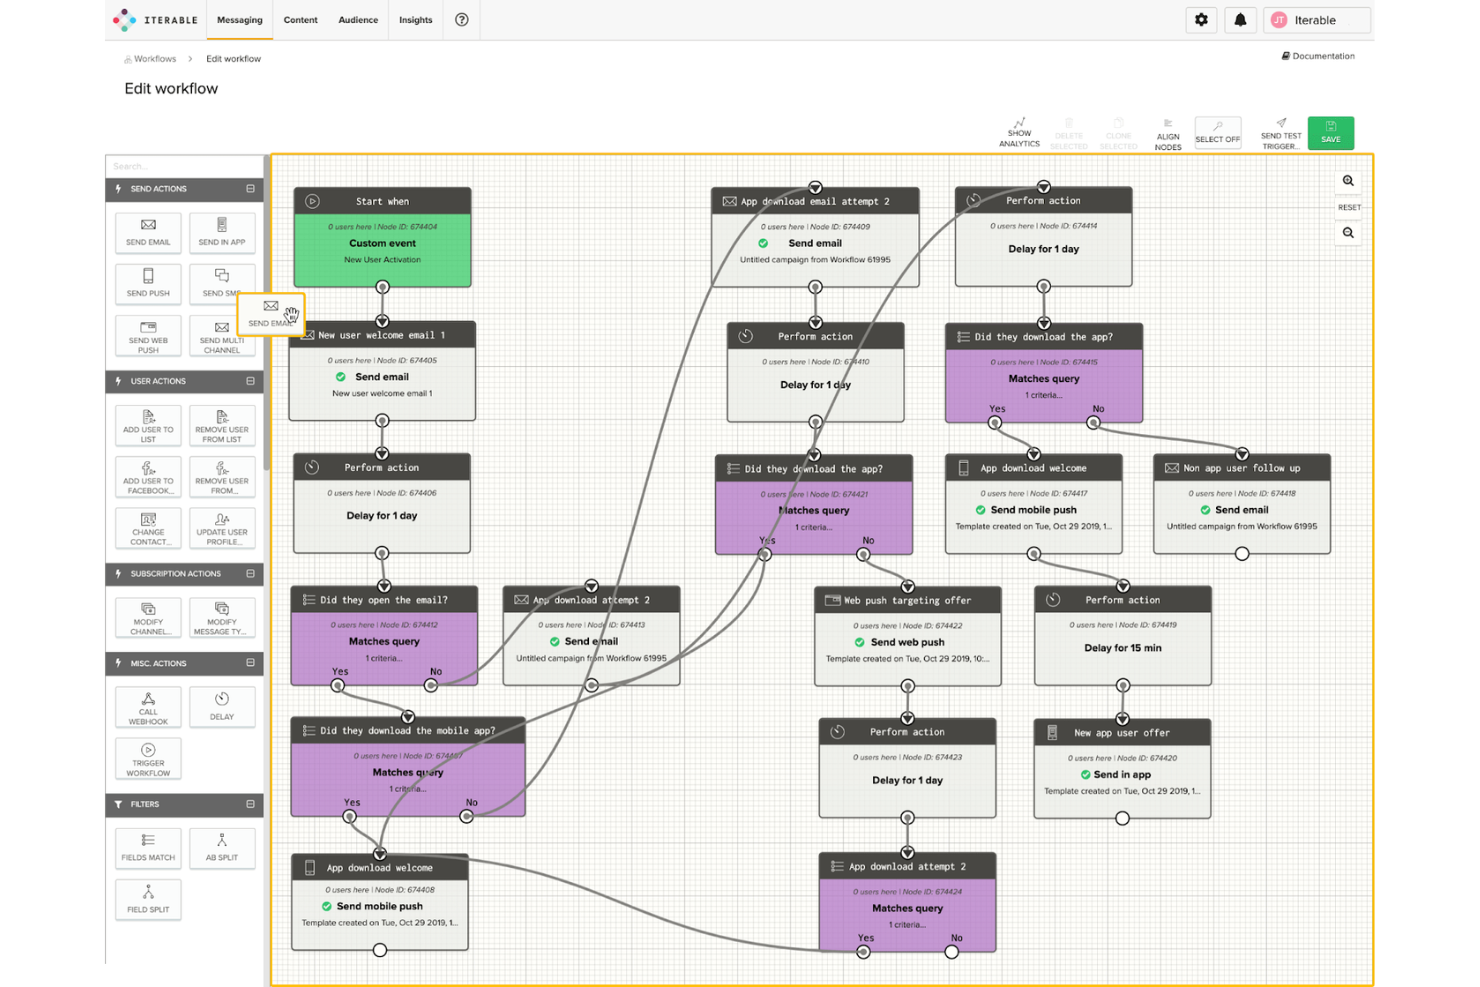Open the Audience tab
This screenshot has width=1480, height=987.
[x=358, y=20]
